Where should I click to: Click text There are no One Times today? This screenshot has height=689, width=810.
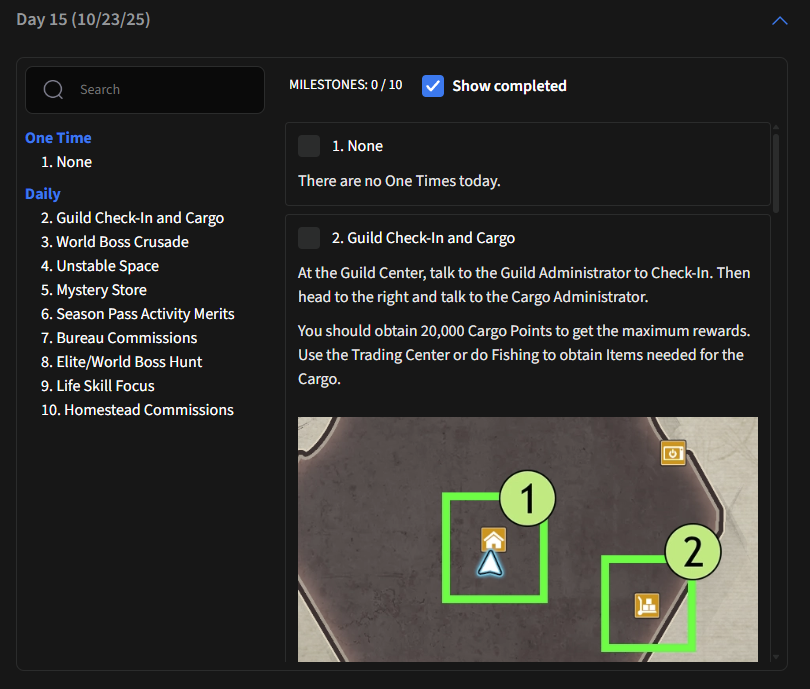click(399, 181)
